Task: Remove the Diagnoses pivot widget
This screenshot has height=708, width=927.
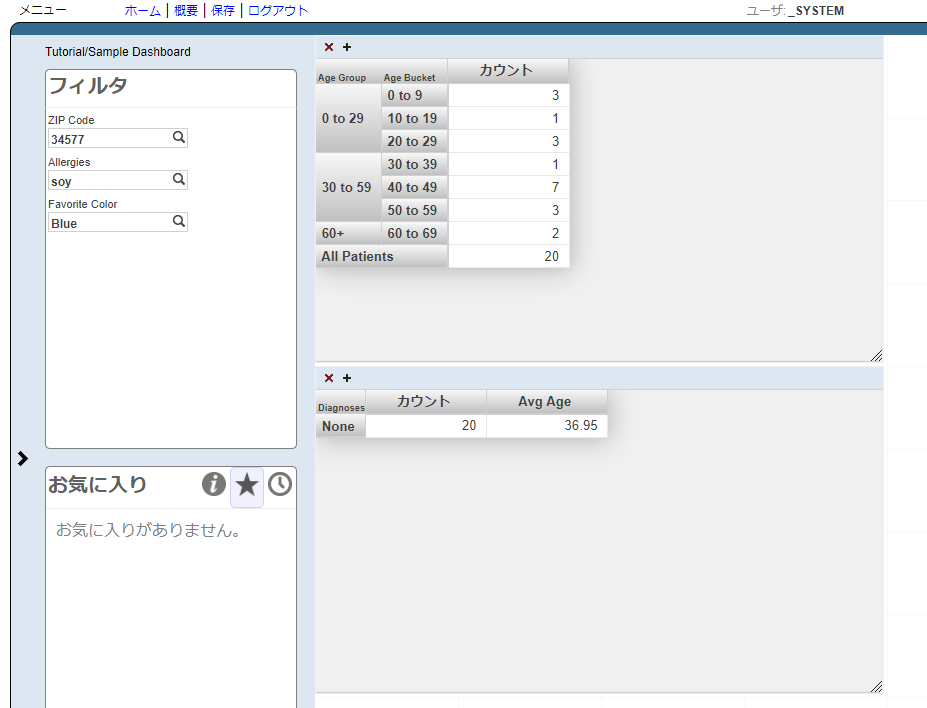Action: [x=329, y=378]
